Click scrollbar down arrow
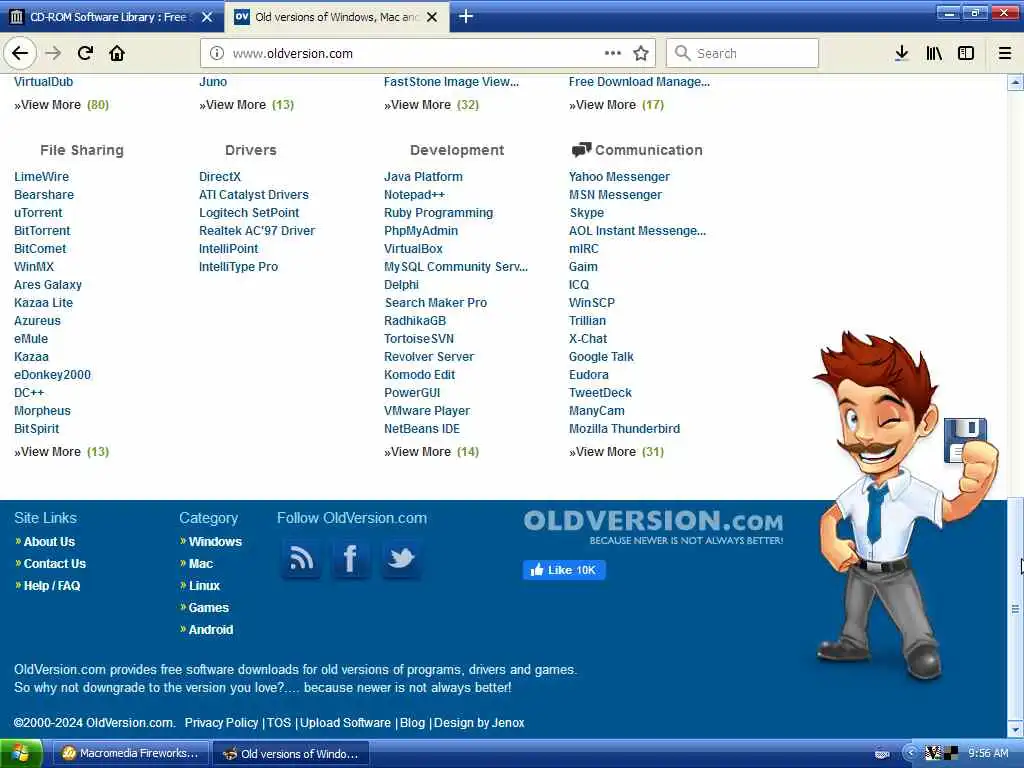1024x768 pixels. pos(1015,728)
